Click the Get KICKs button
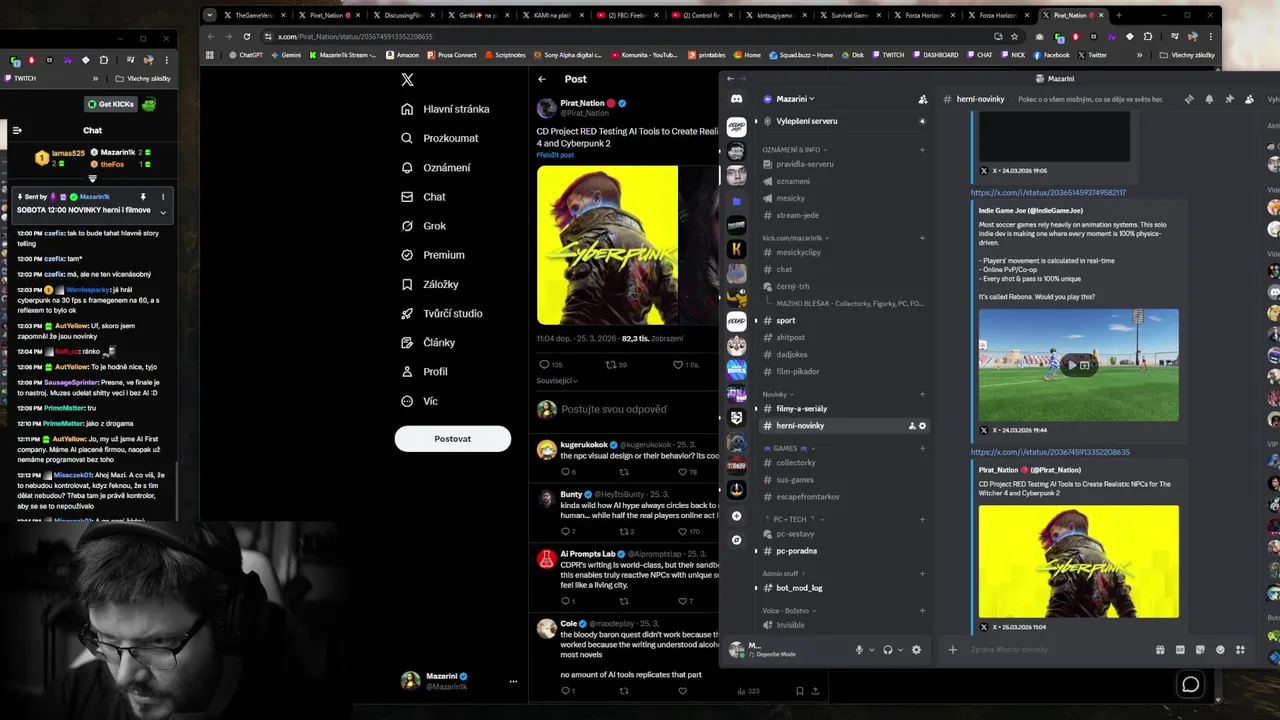The height and width of the screenshot is (720, 1280). pos(110,104)
